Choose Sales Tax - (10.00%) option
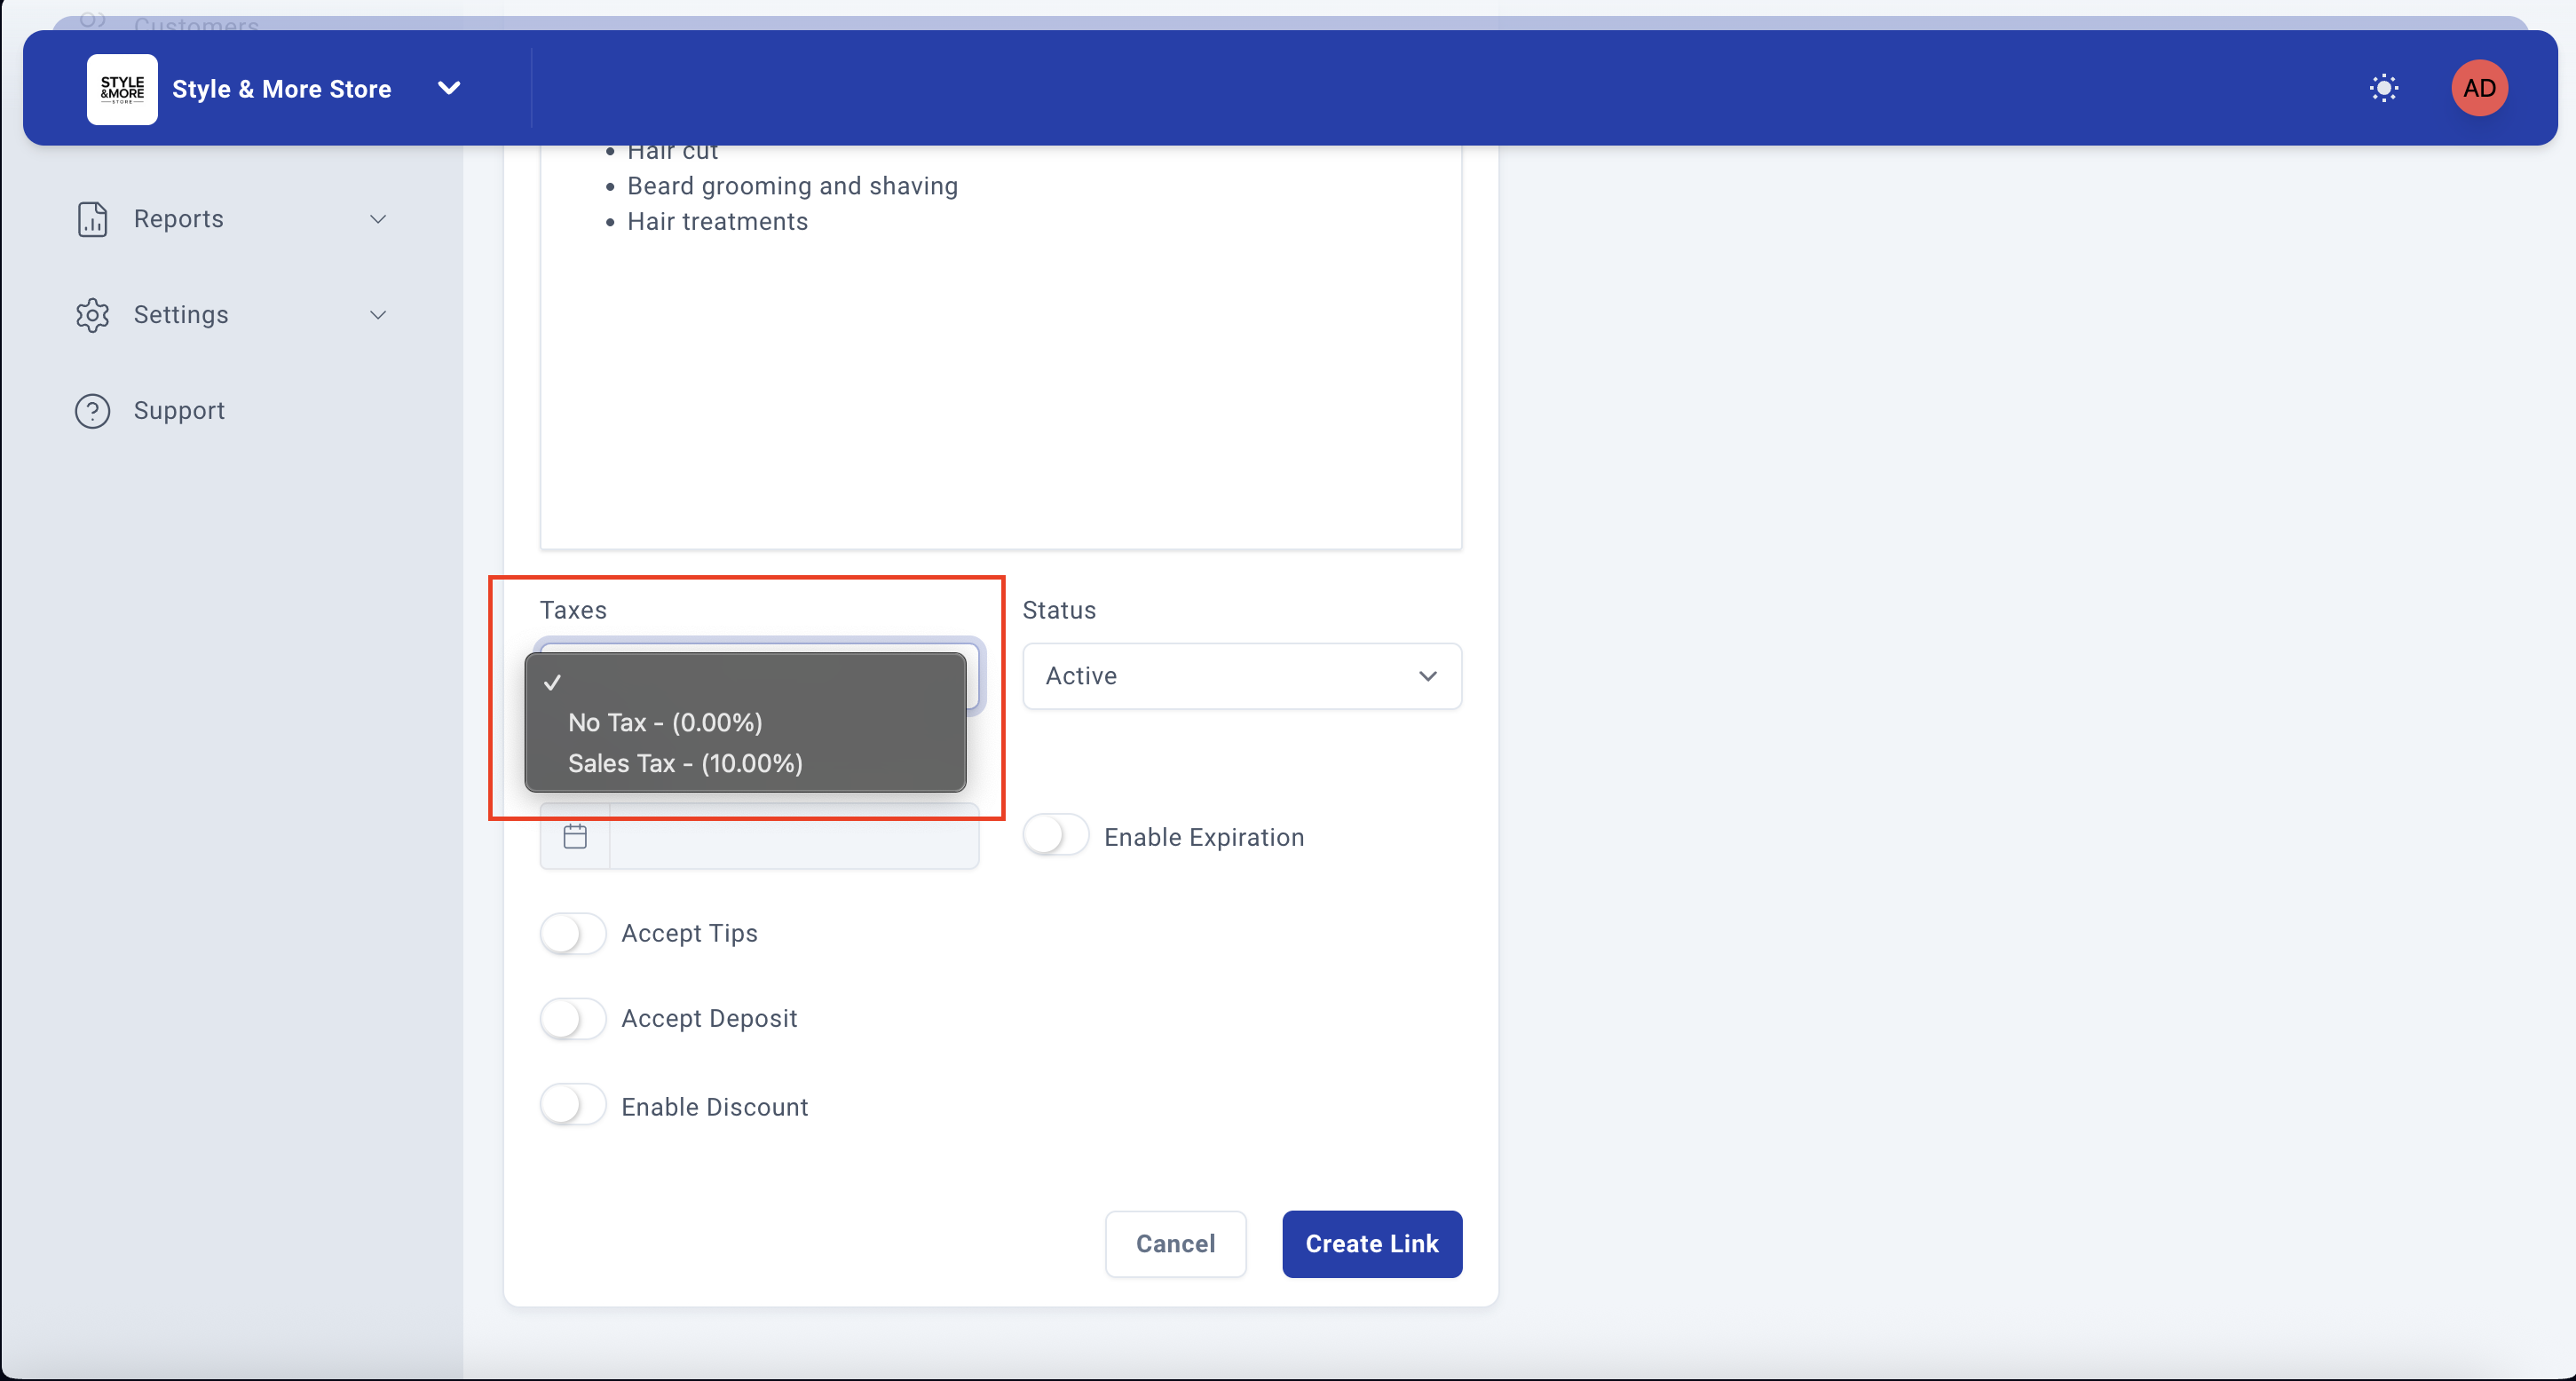Screen dimensions: 2576x1381 pyautogui.click(x=685, y=763)
